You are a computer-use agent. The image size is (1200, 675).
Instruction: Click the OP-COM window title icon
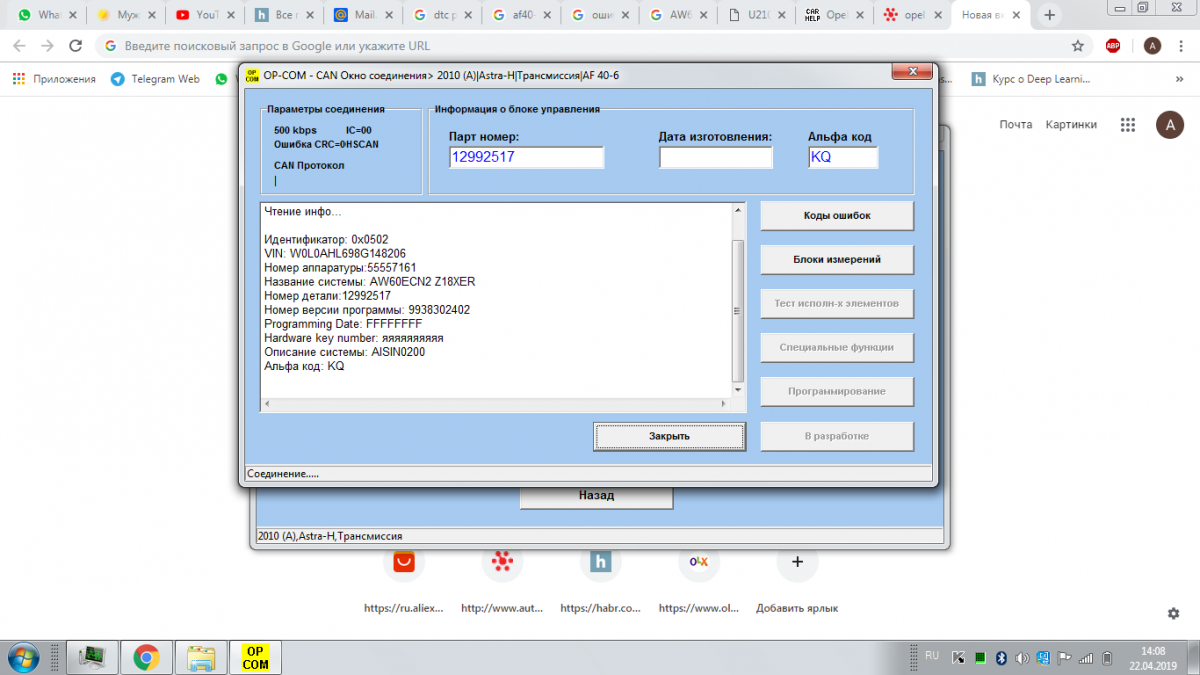pyautogui.click(x=252, y=75)
